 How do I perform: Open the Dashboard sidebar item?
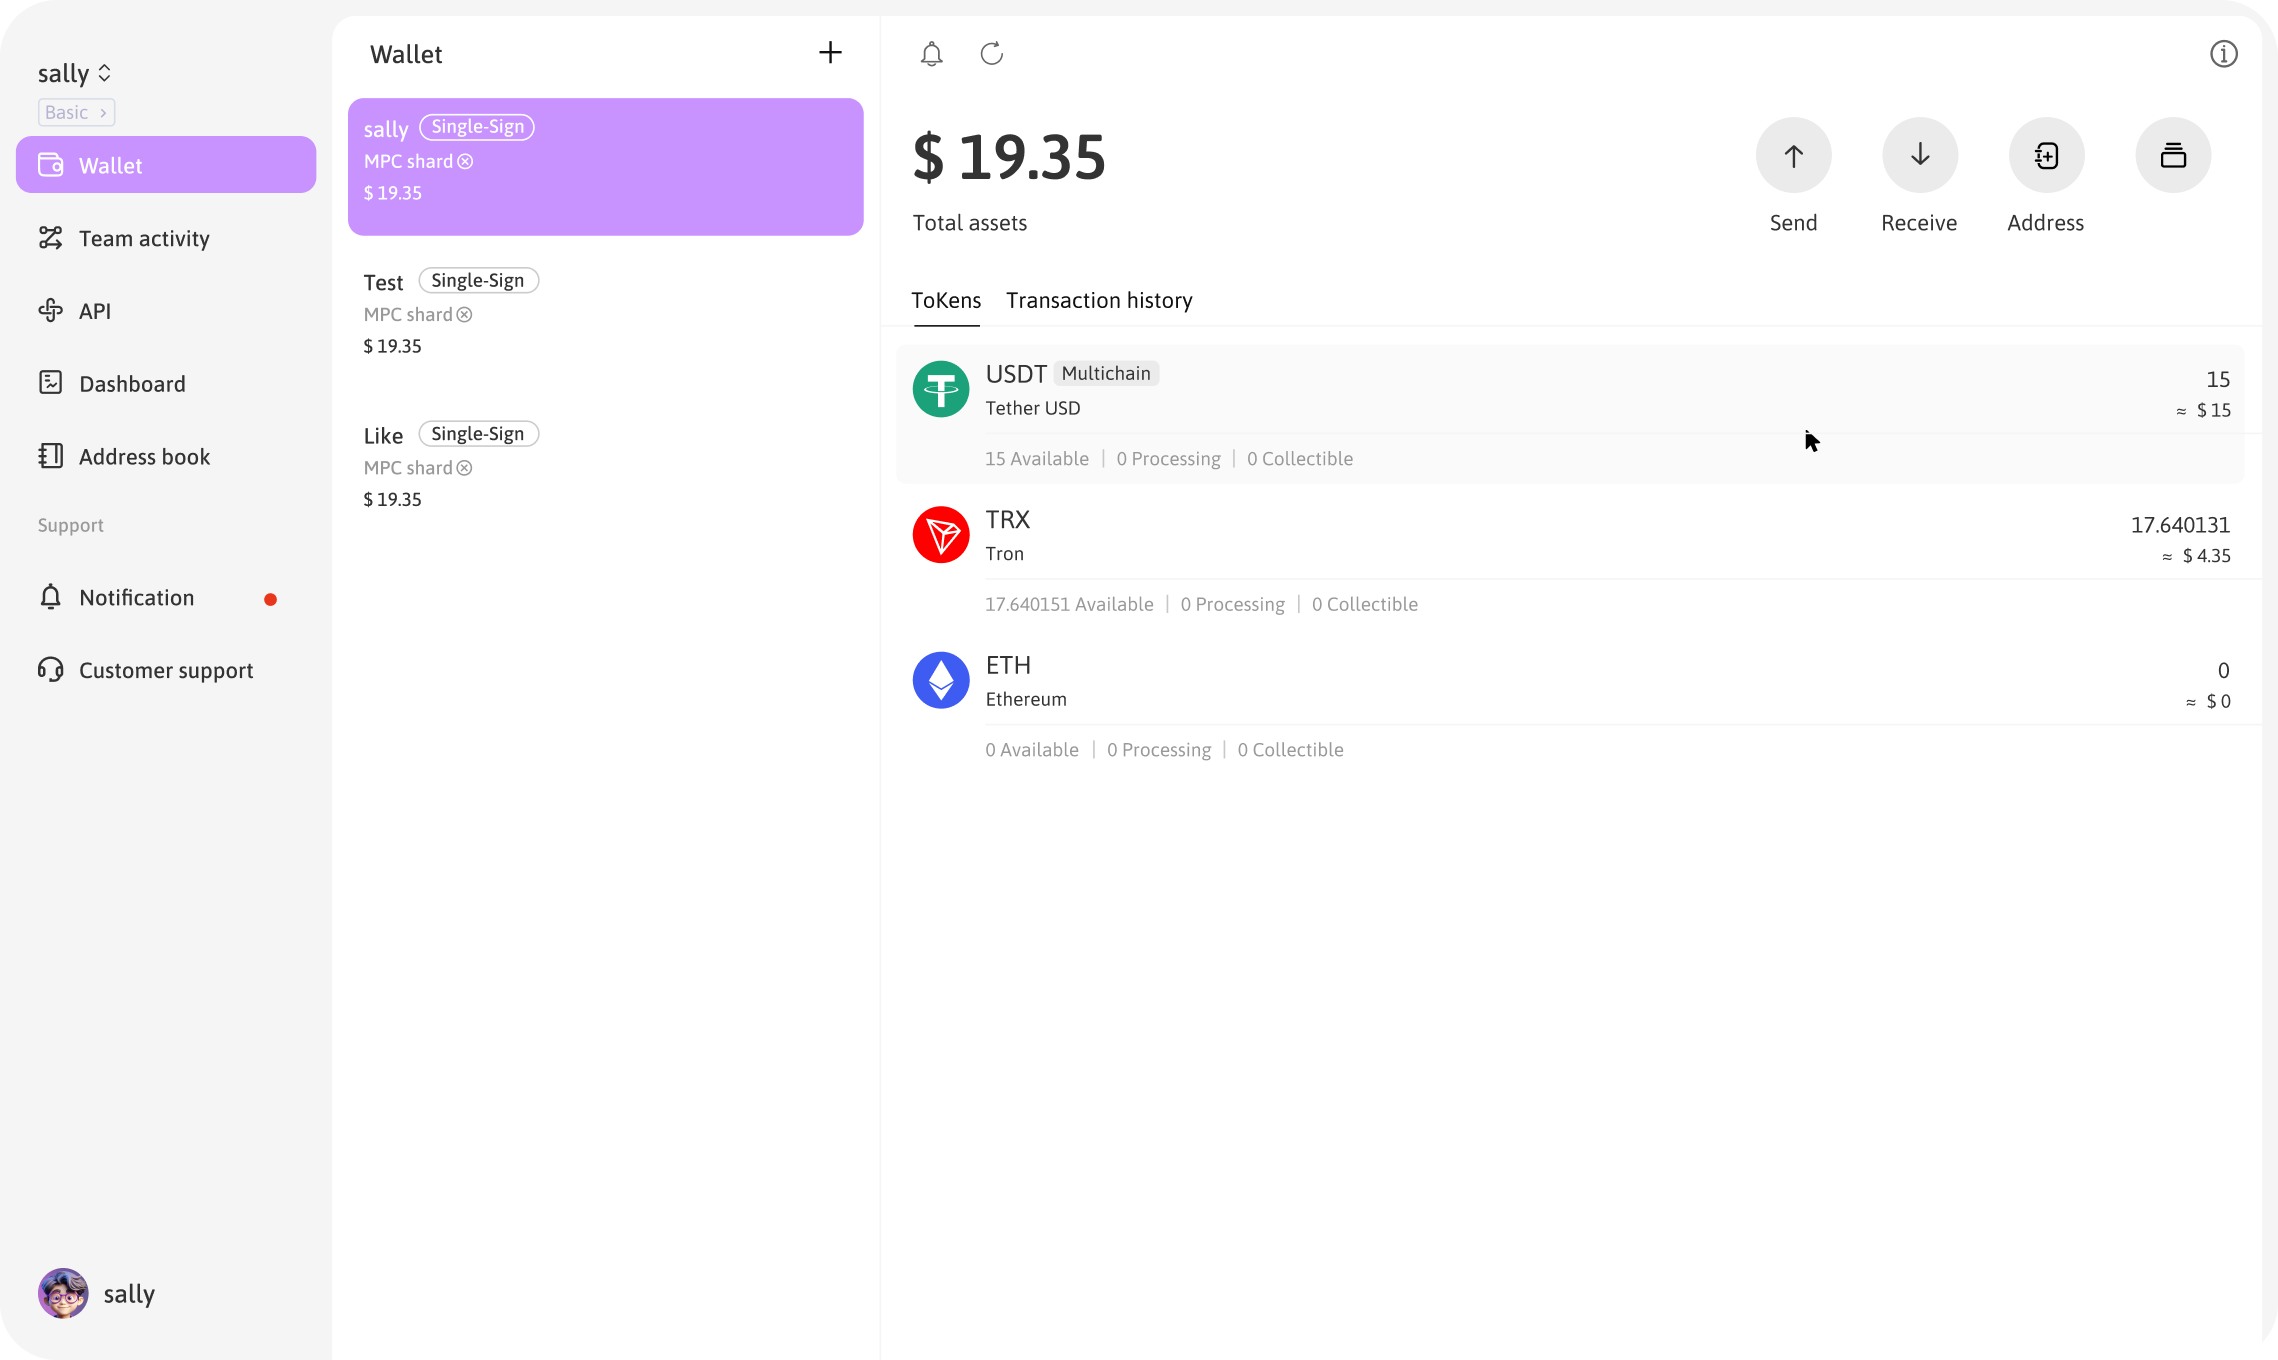[x=132, y=384]
